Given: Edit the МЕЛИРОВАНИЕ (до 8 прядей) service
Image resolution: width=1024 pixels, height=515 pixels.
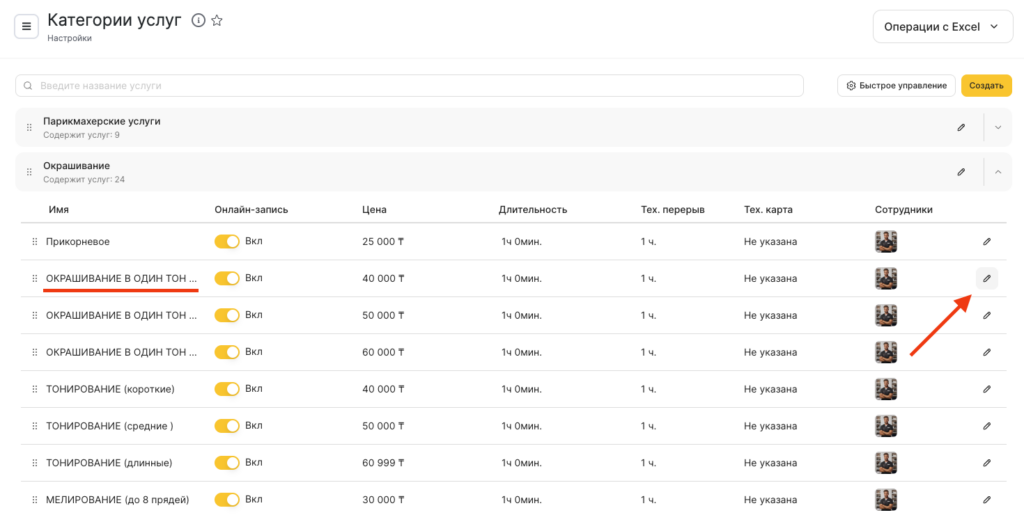Looking at the screenshot, I should (986, 499).
